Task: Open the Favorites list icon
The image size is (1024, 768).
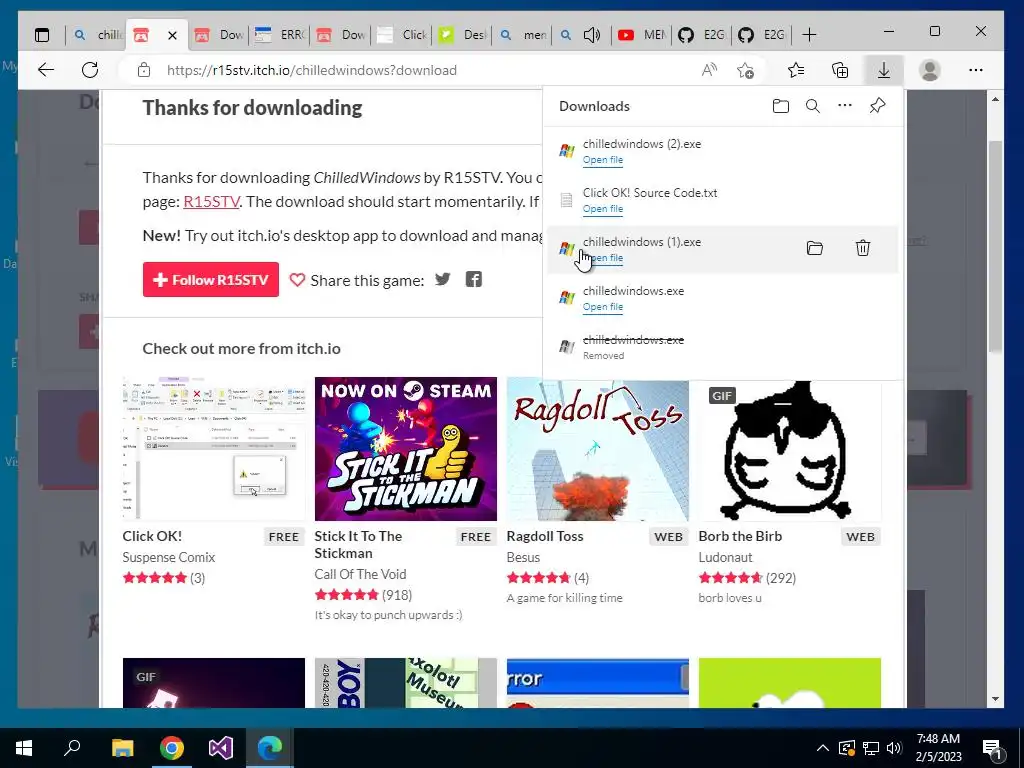Action: (795, 70)
